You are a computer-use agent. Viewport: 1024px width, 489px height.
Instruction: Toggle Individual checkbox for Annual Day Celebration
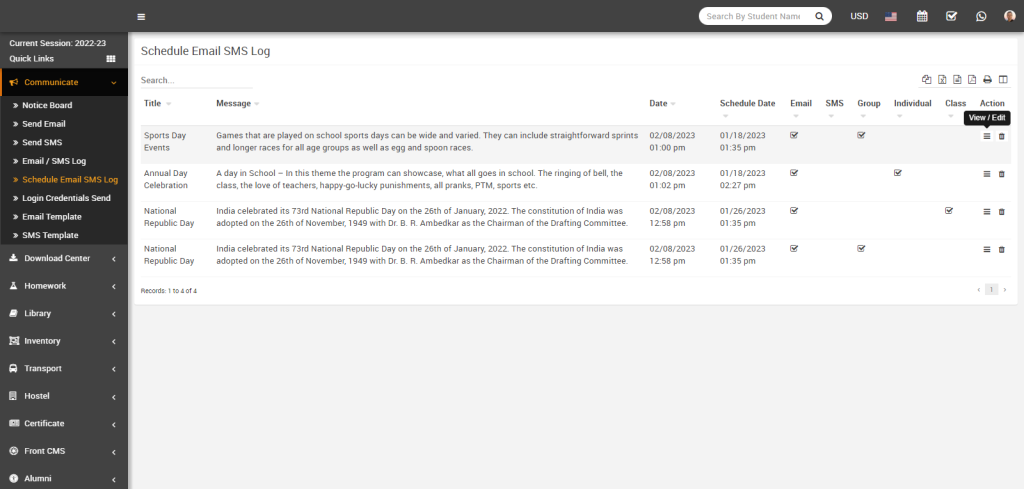click(898, 173)
